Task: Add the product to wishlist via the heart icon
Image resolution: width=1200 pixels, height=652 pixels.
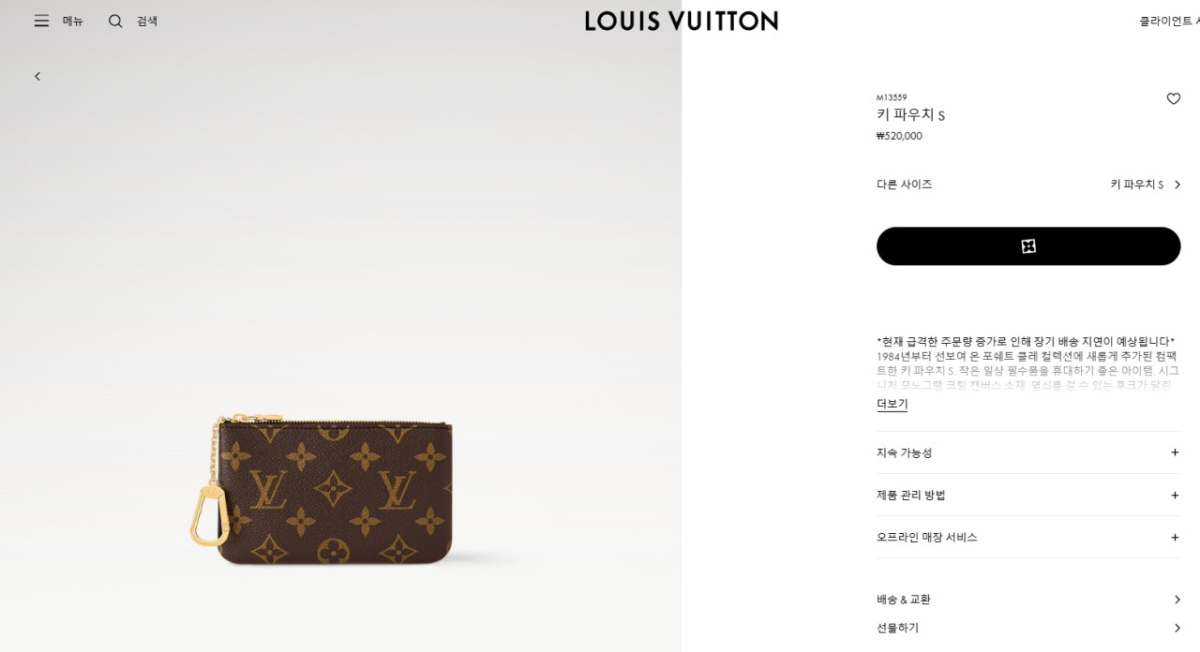Action: (1173, 99)
